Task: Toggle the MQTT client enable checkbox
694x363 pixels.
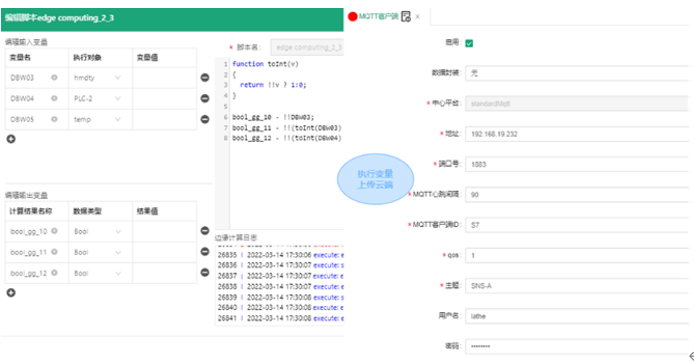Action: point(469,43)
